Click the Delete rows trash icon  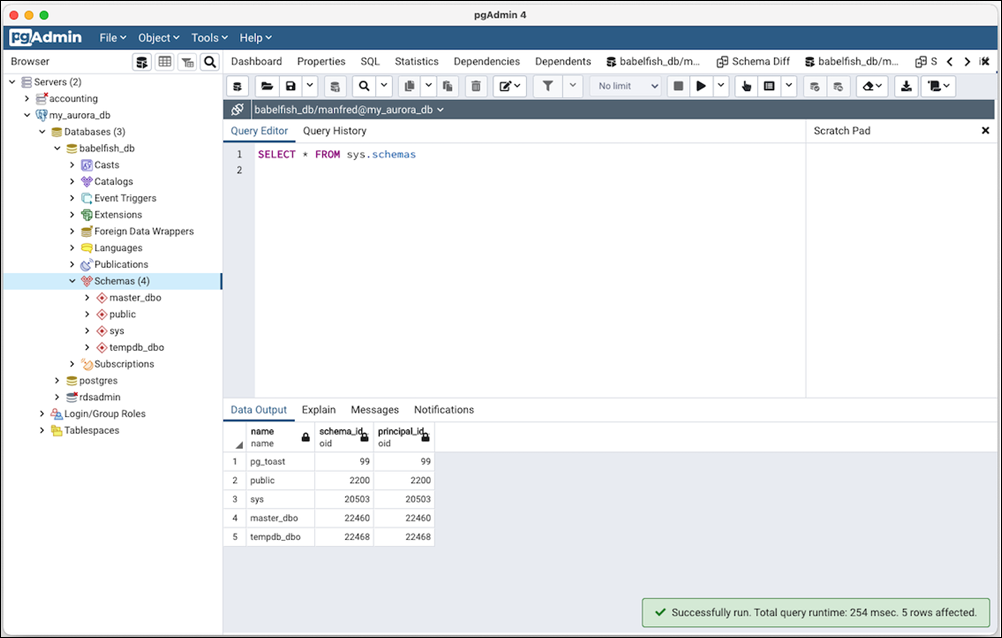tap(476, 87)
